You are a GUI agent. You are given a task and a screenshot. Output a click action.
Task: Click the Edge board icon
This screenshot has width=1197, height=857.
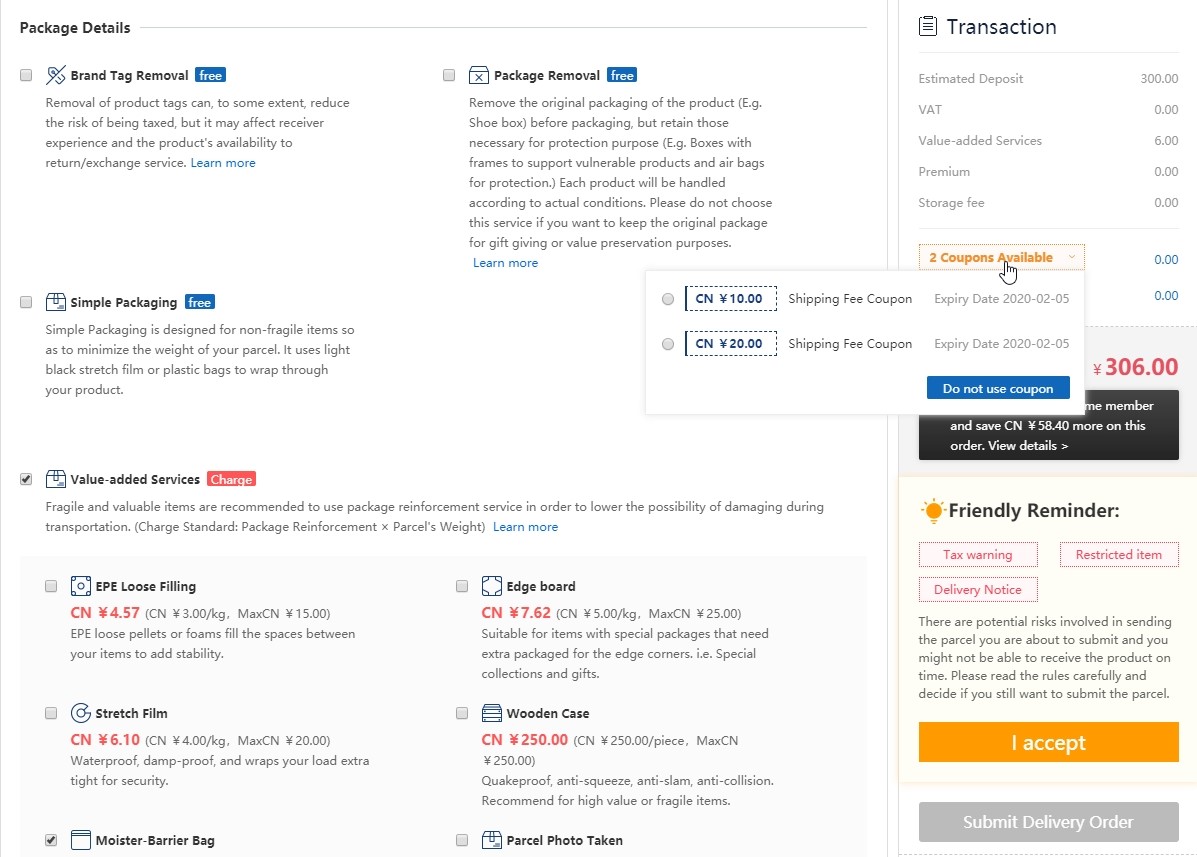pyautogui.click(x=492, y=586)
